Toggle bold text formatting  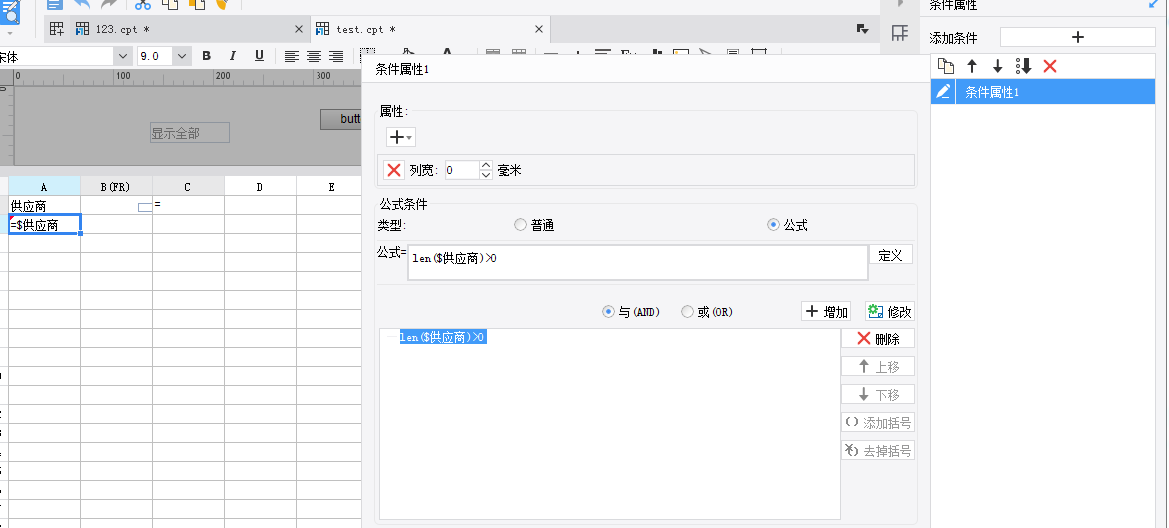207,56
